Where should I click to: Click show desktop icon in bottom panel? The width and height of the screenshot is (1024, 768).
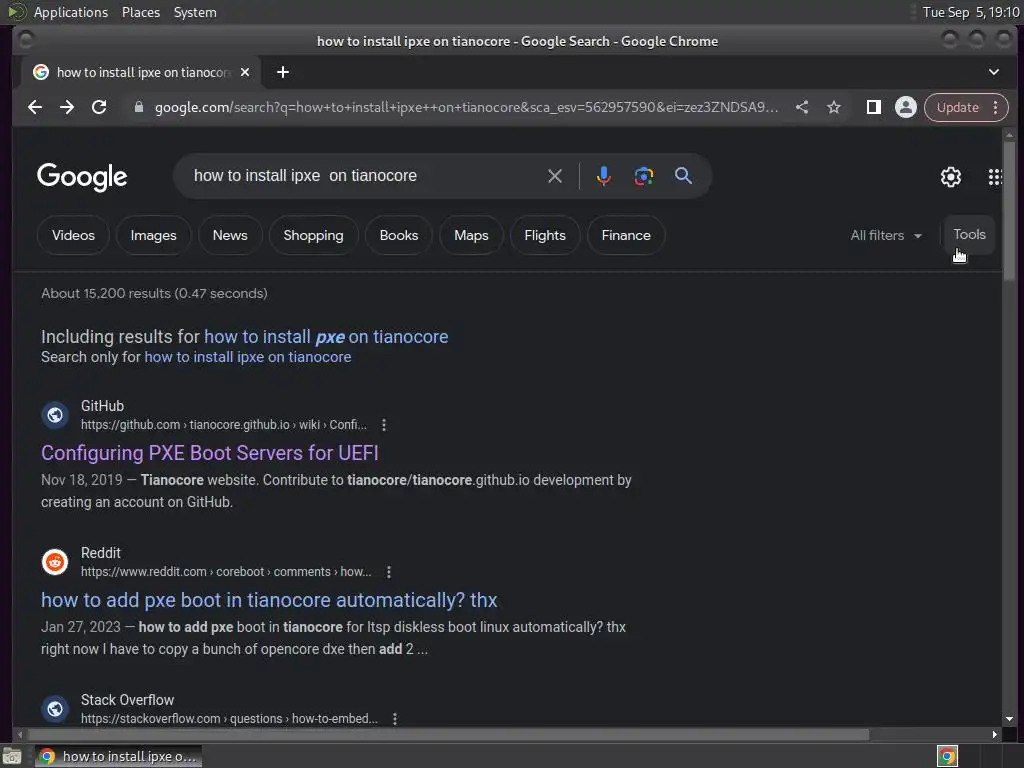click(12, 756)
